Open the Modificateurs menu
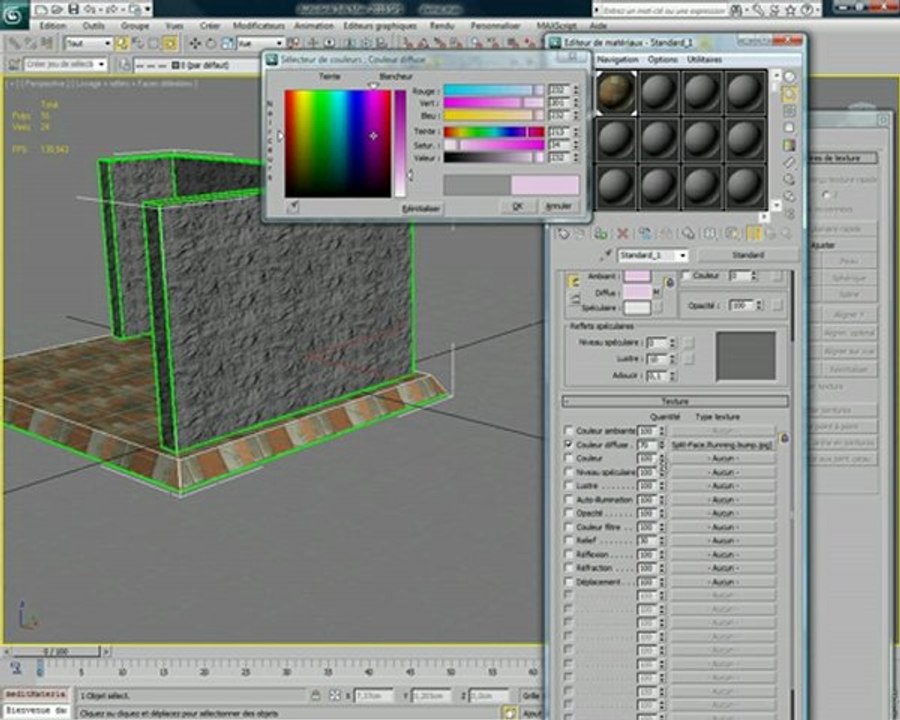Viewport: 900px width, 720px height. (259, 26)
